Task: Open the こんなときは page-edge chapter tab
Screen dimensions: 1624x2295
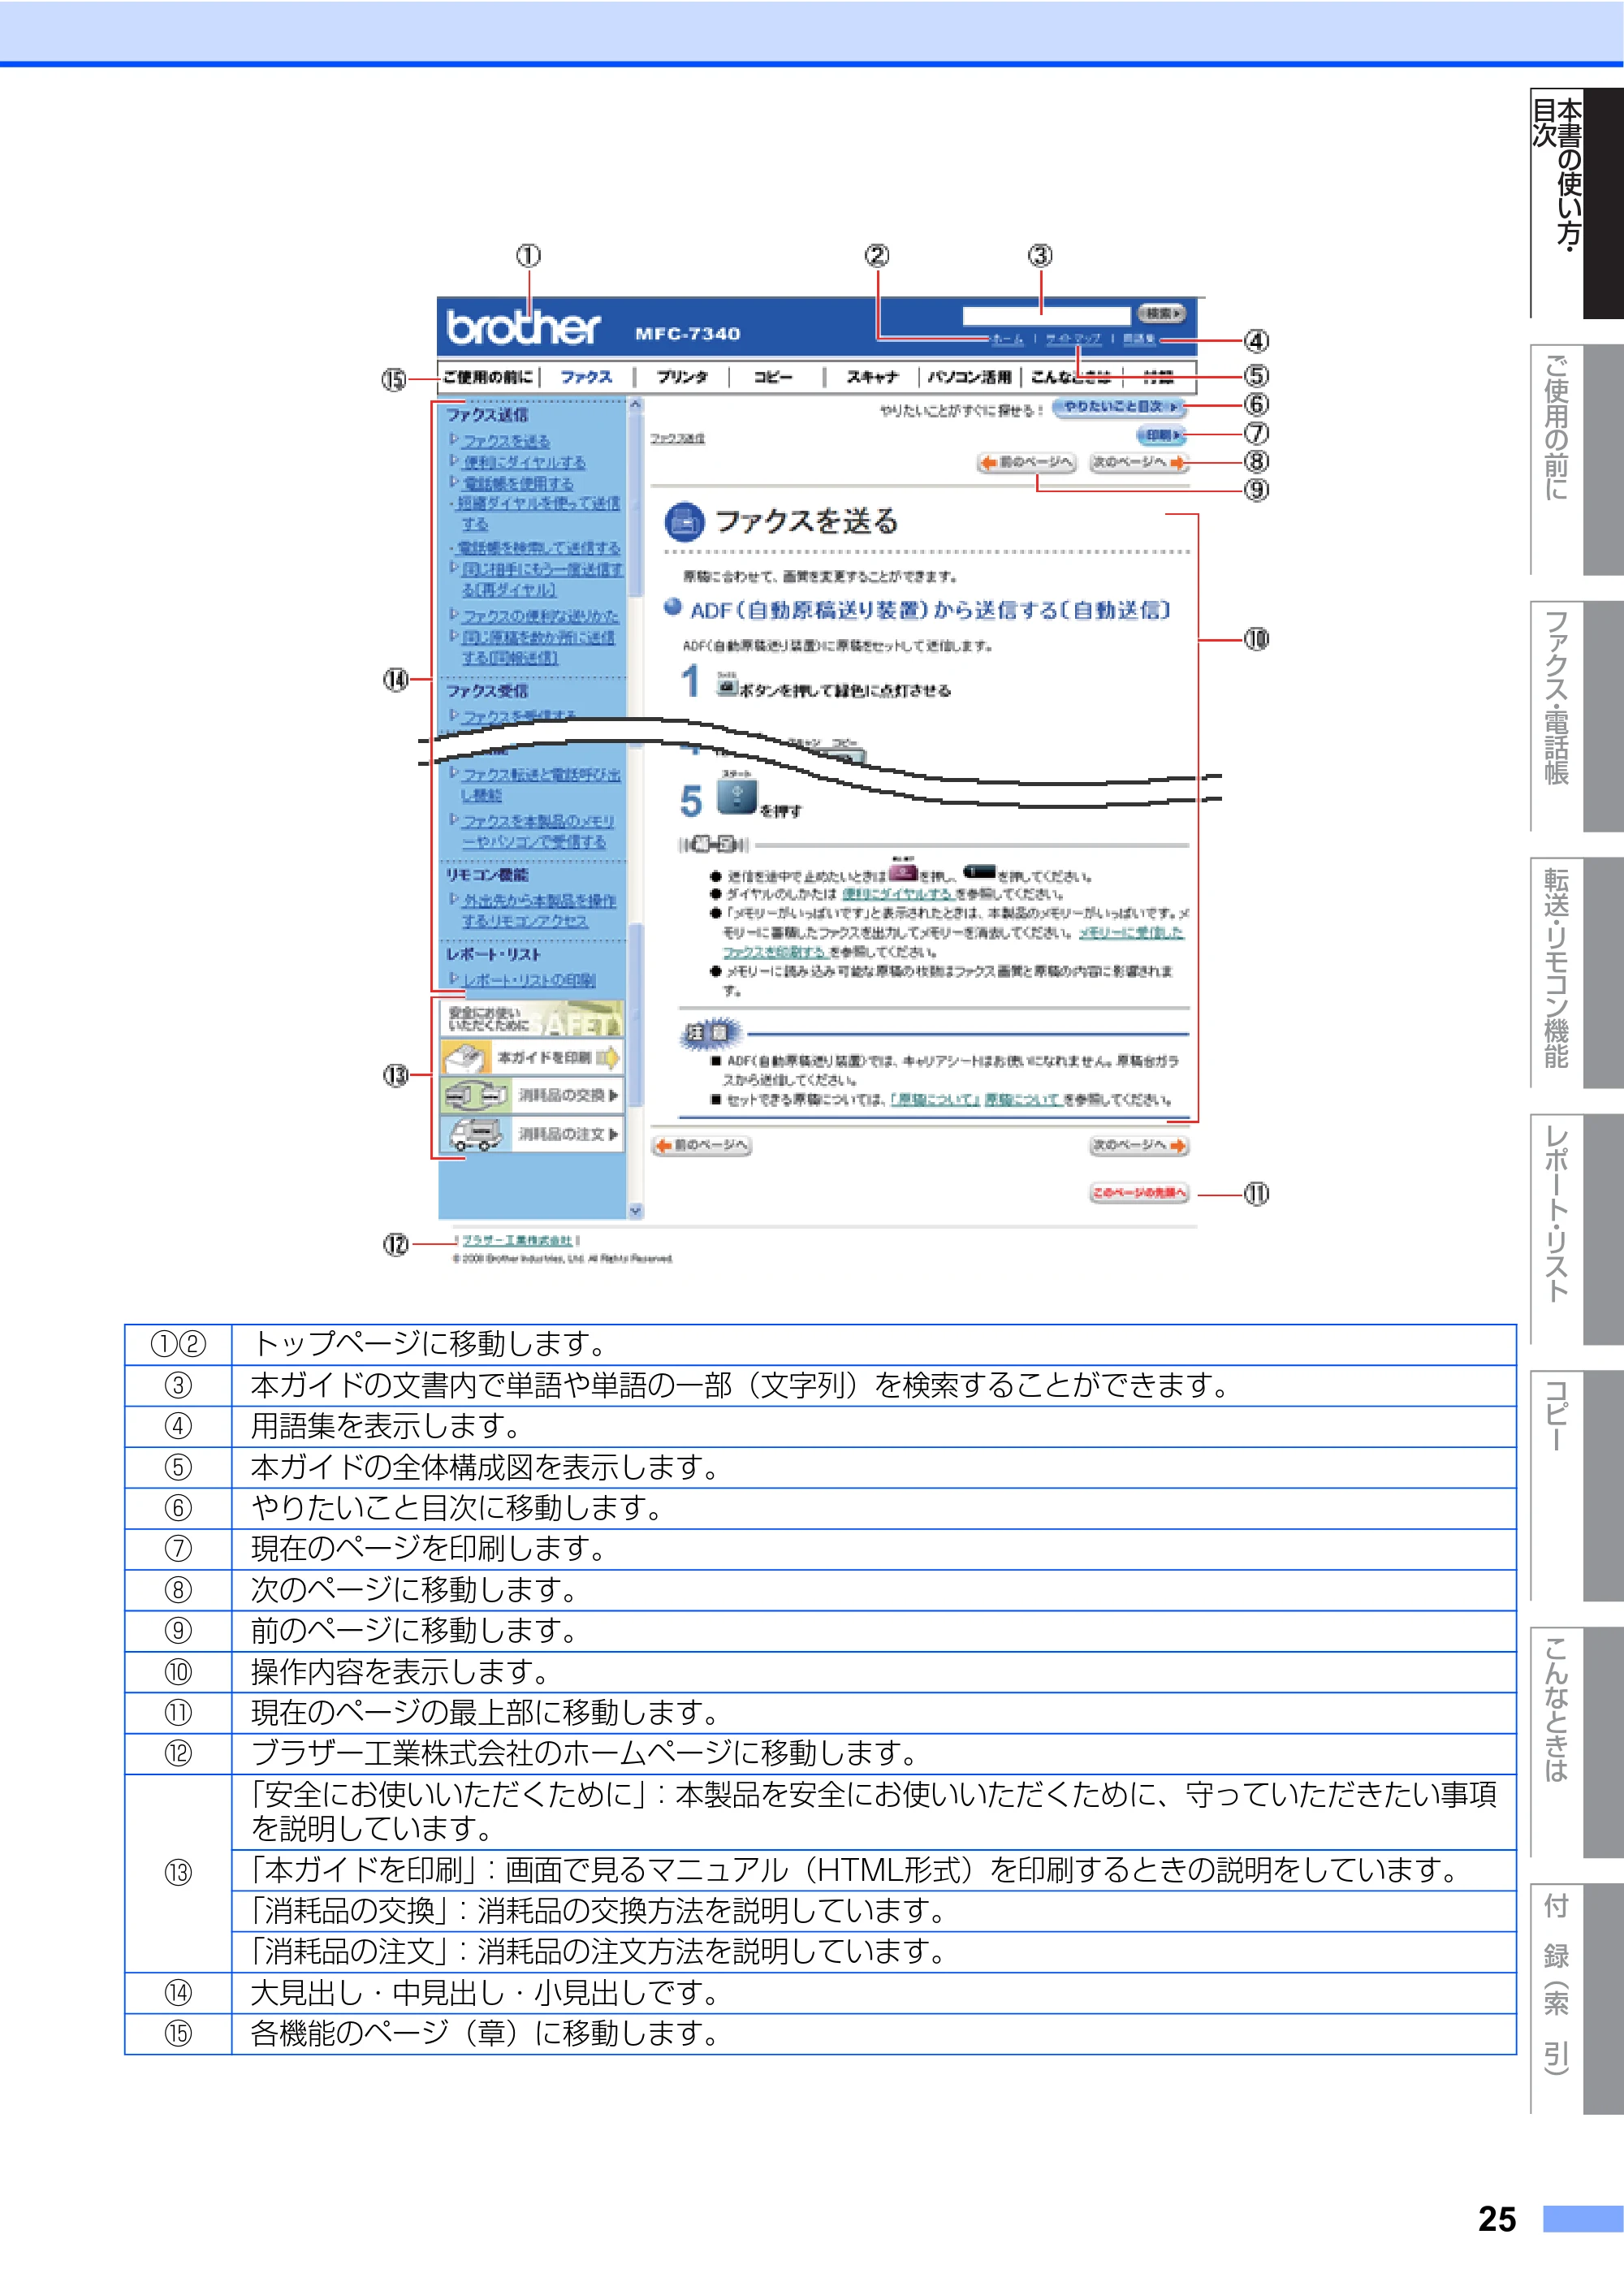Action: 1576,1742
